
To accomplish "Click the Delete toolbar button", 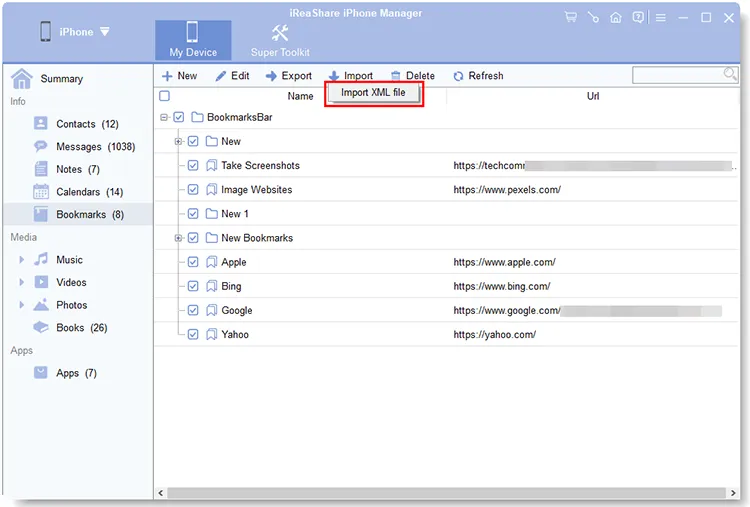I will pos(413,76).
